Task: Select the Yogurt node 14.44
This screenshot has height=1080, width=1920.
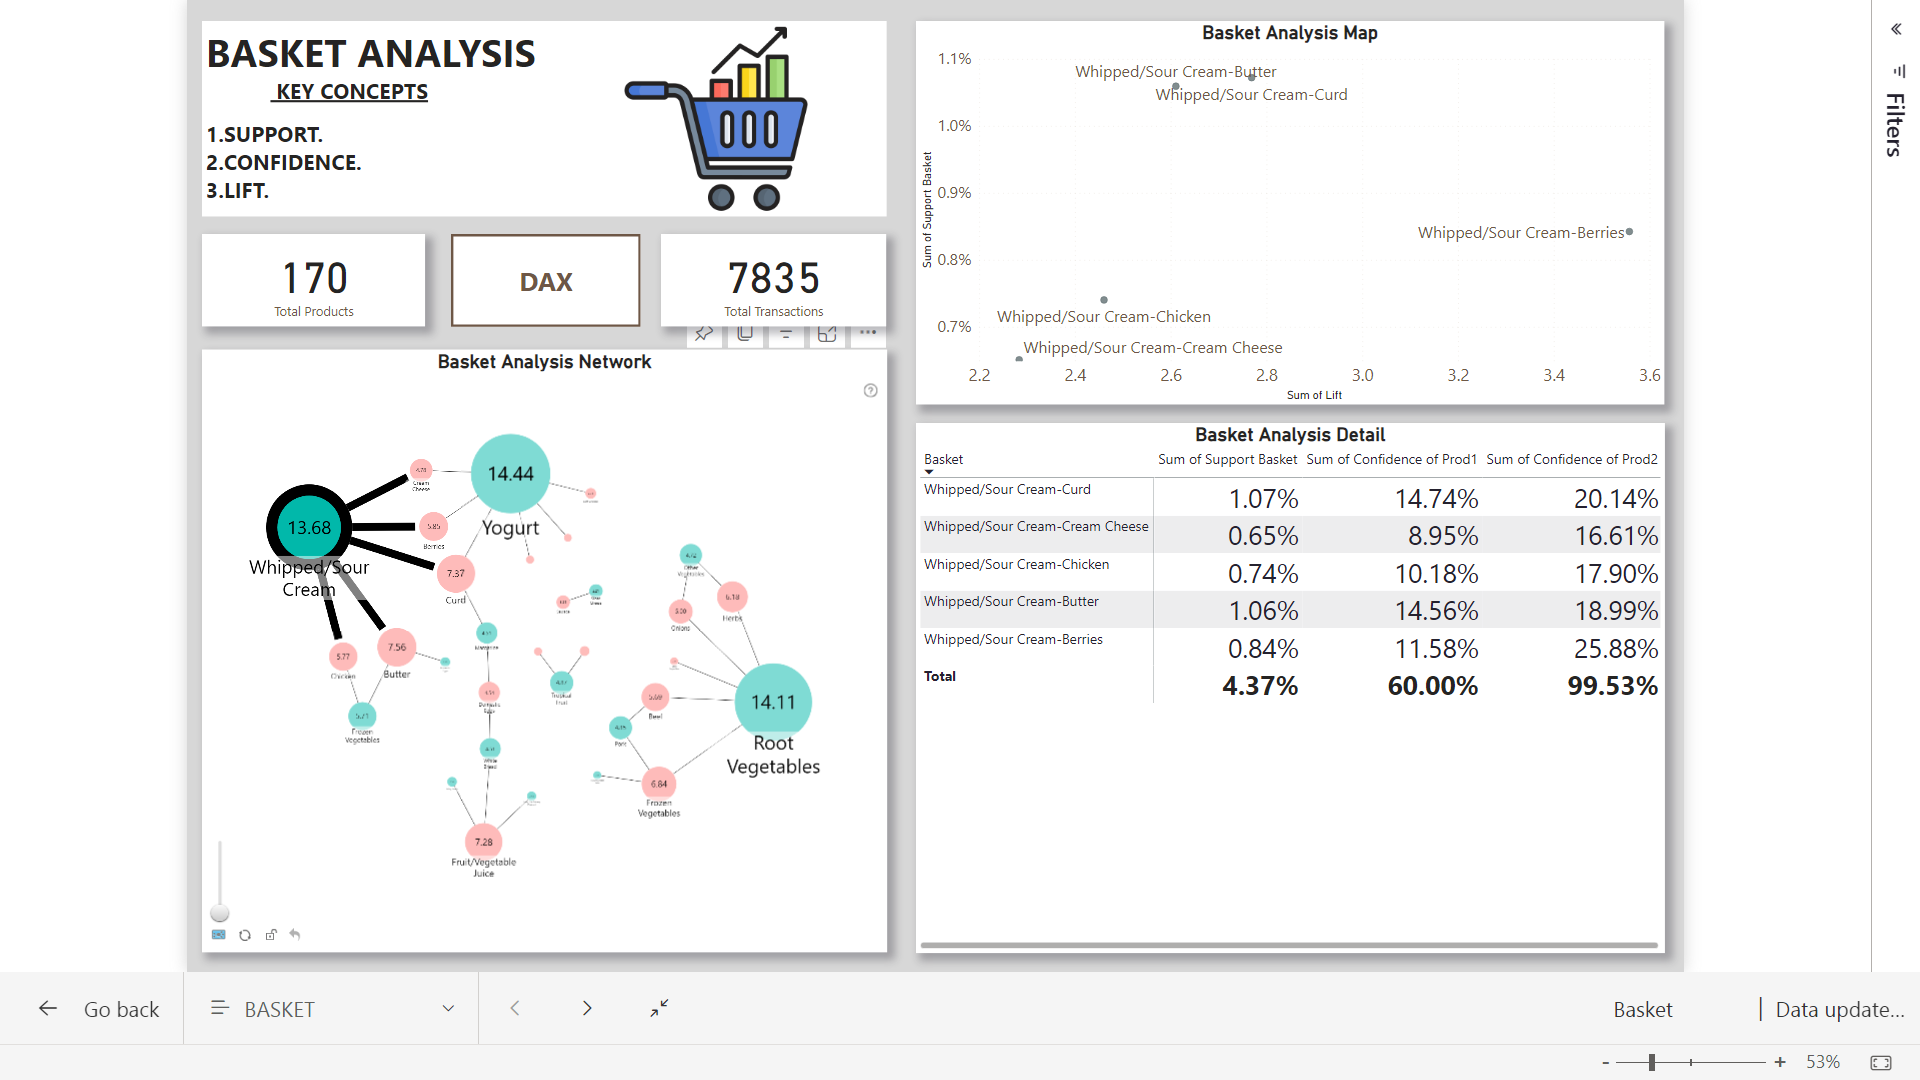Action: pos(510,473)
